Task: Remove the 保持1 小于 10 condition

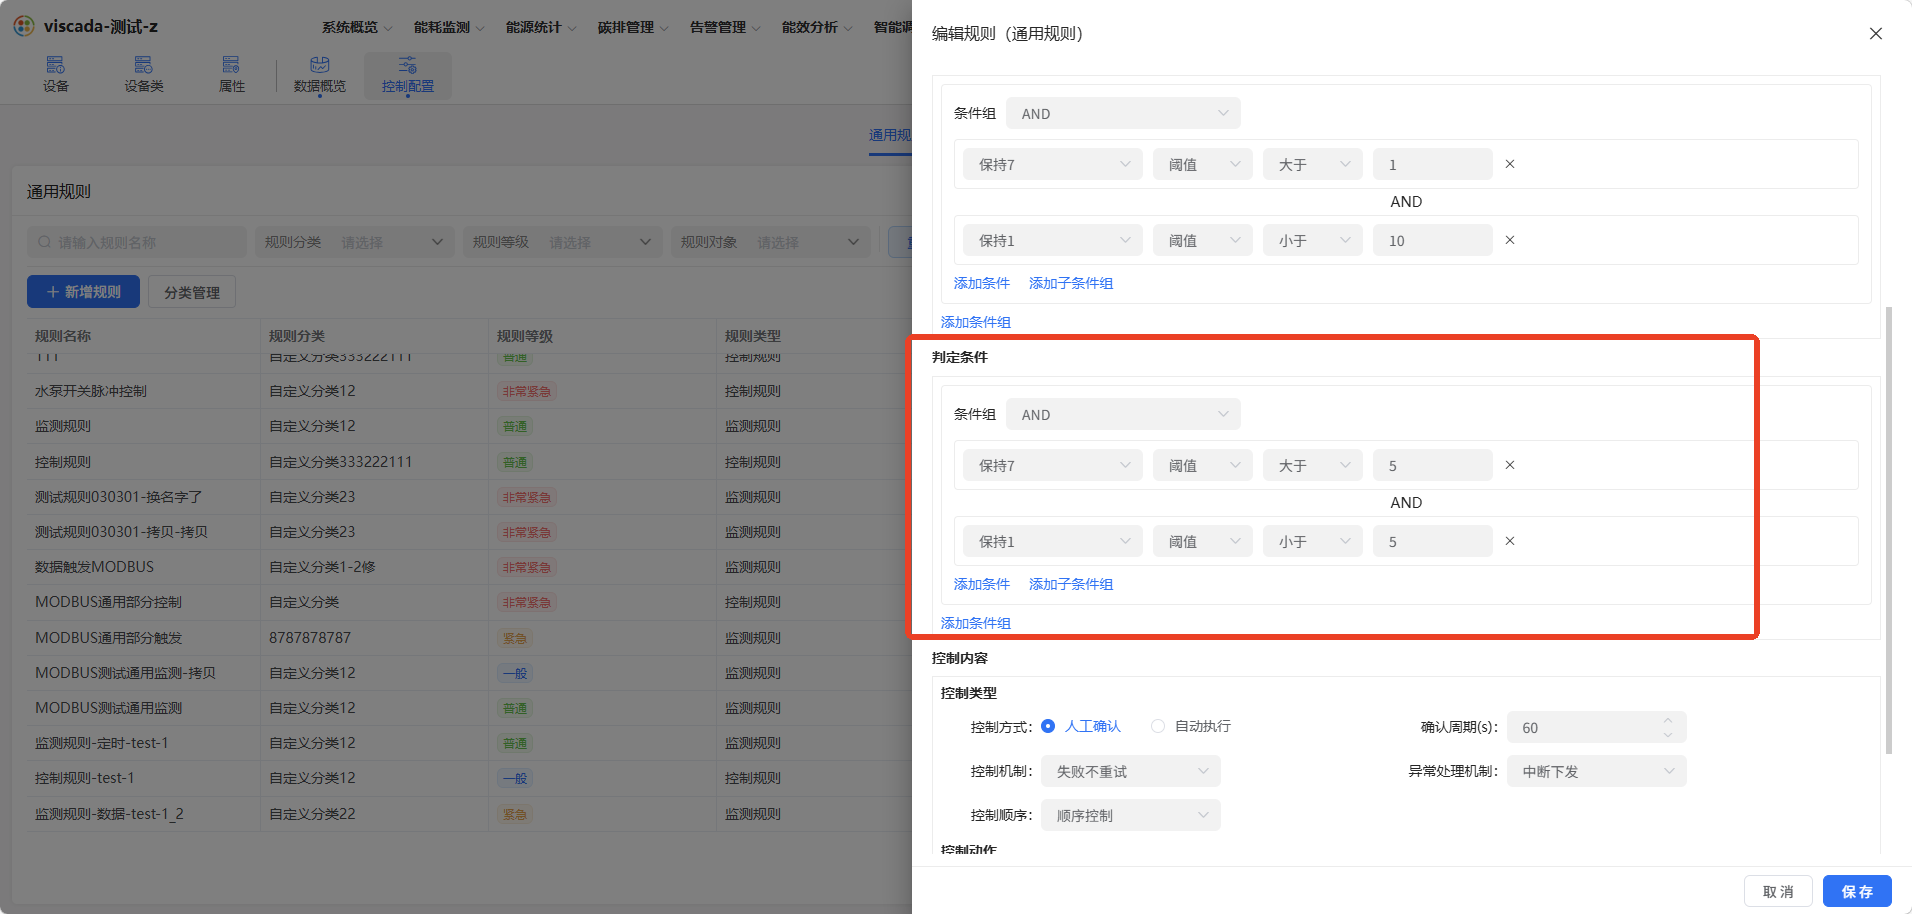Action: pyautogui.click(x=1510, y=240)
